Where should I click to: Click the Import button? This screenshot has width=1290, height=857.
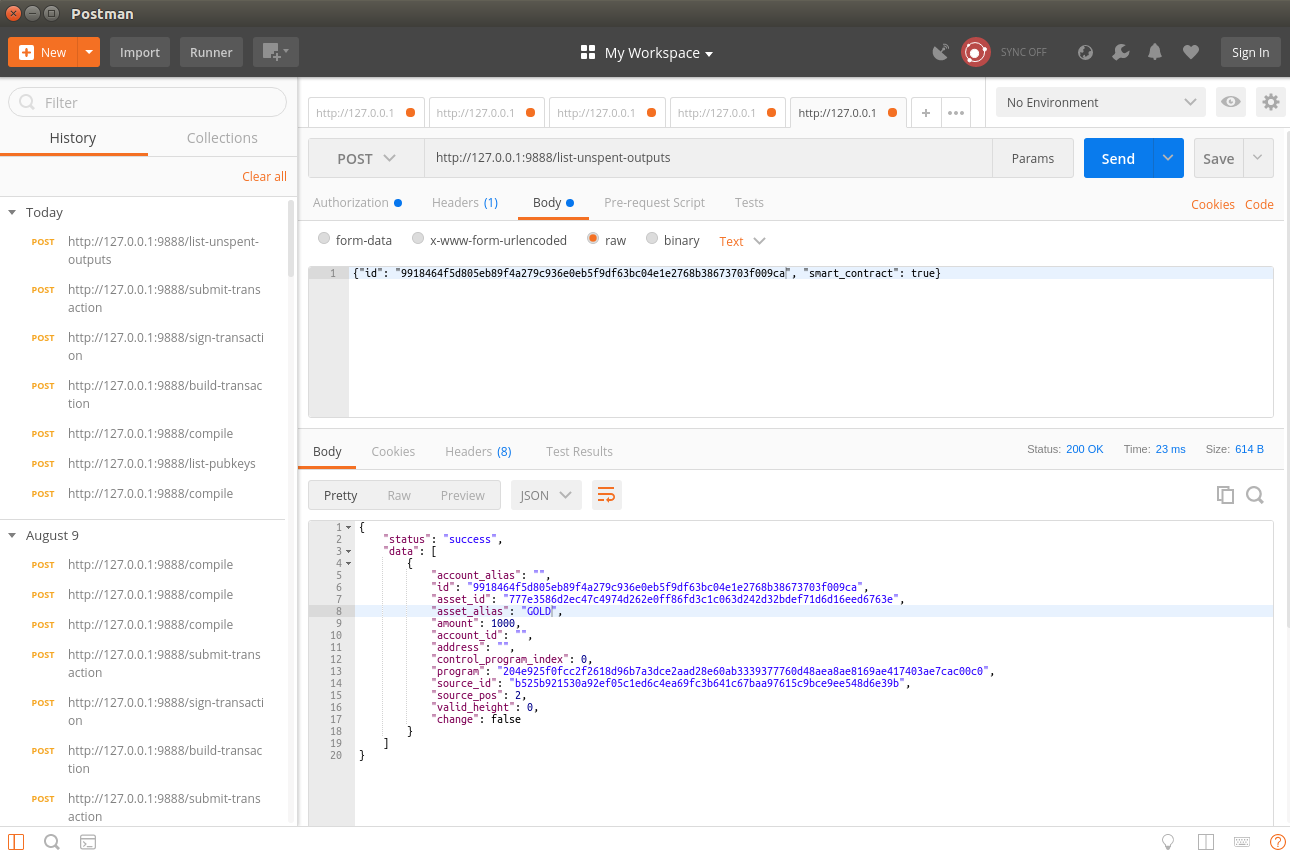(x=140, y=52)
